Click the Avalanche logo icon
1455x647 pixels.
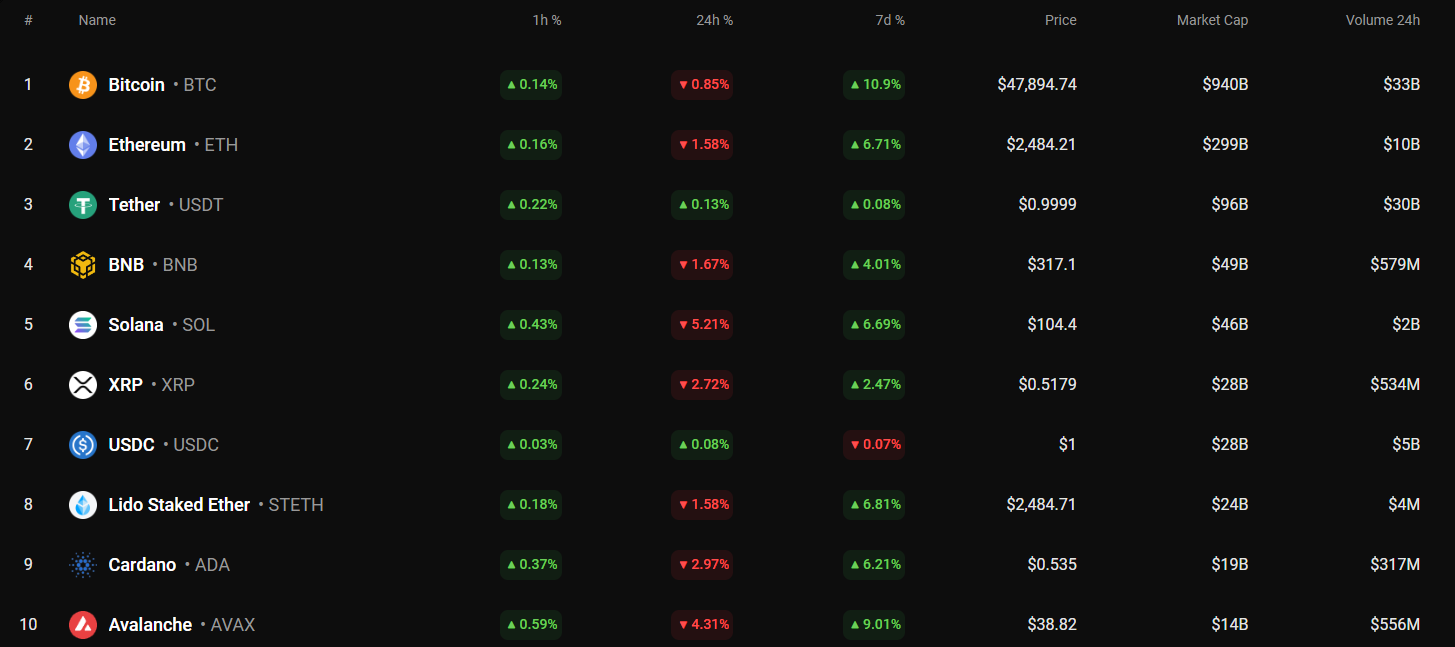pyautogui.click(x=82, y=625)
